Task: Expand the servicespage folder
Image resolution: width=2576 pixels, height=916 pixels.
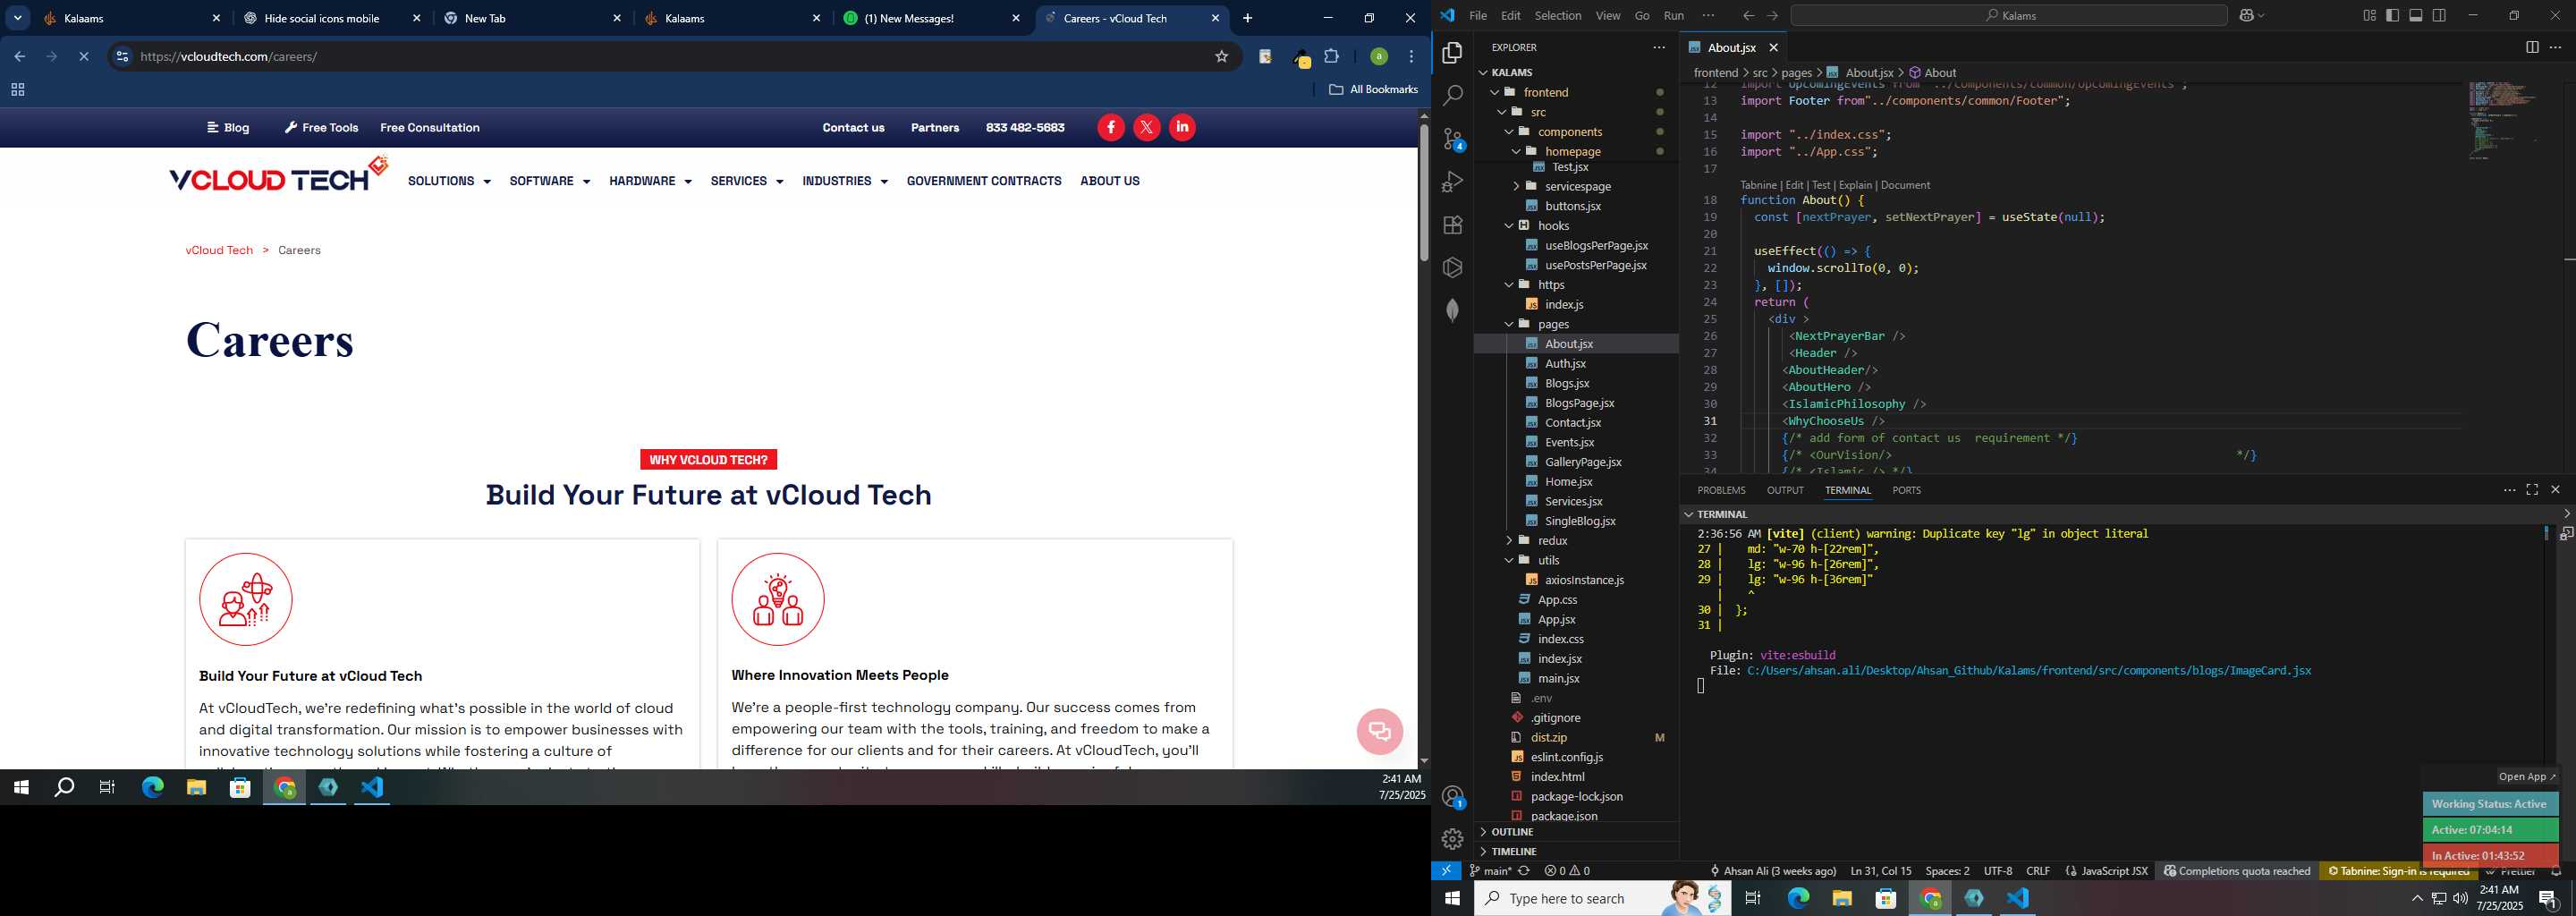Action: point(1516,186)
